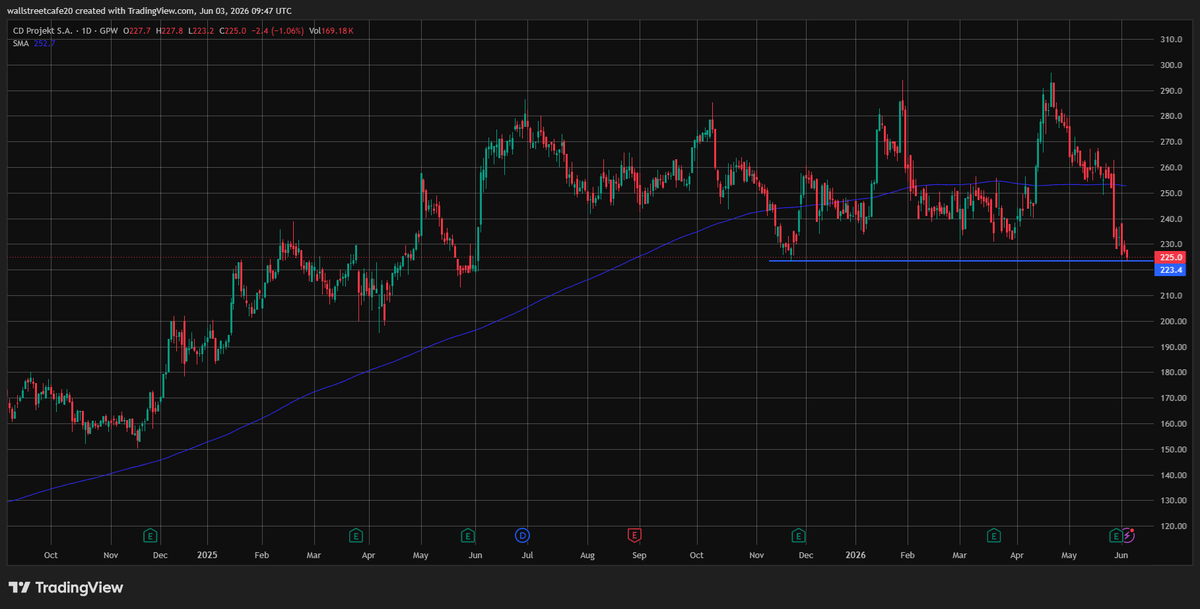Viewport: 1200px width, 609px height.
Task: Click the 210.0 price axis label
Action: click(1171, 296)
